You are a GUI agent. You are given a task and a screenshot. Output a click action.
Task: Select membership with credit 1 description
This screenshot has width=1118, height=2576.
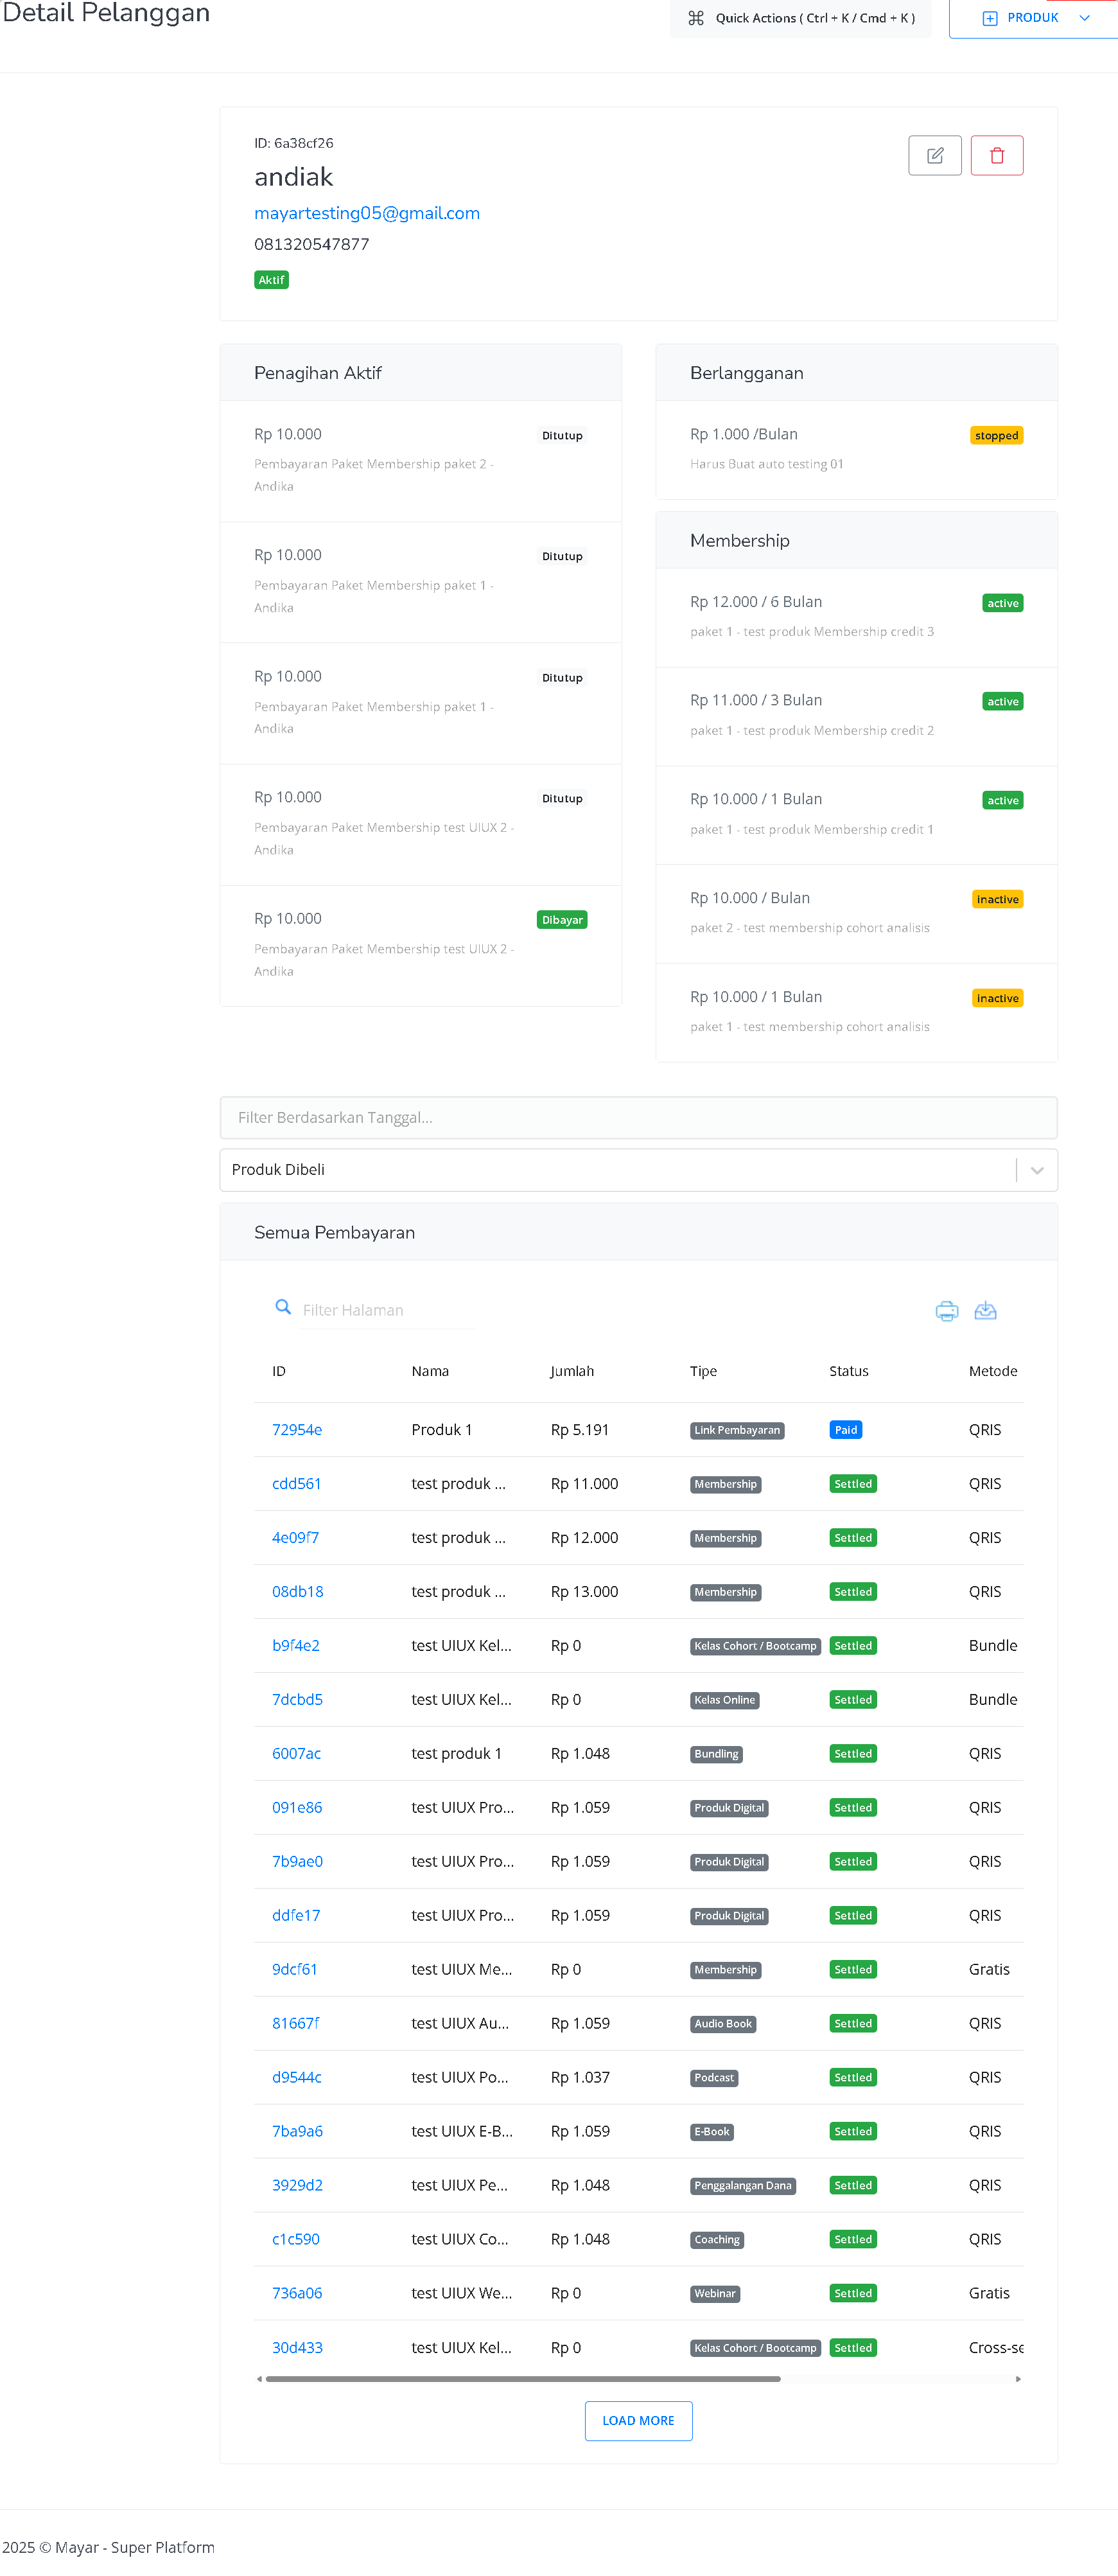(856, 815)
